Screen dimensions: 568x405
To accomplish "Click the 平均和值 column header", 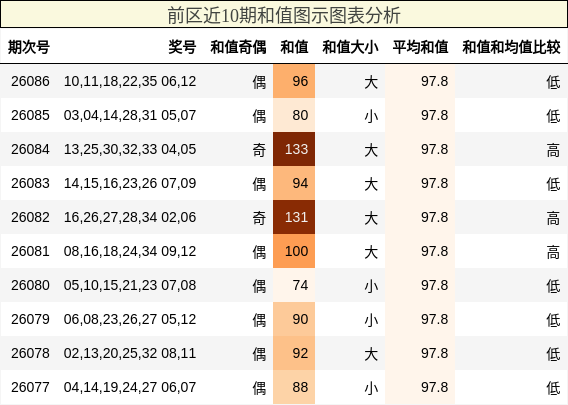I will [x=420, y=47].
